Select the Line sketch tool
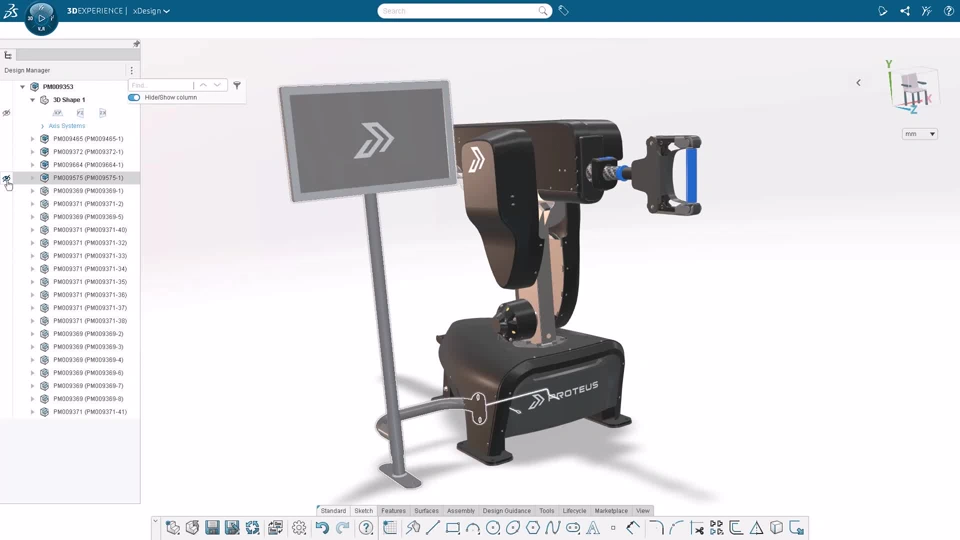 (433, 528)
